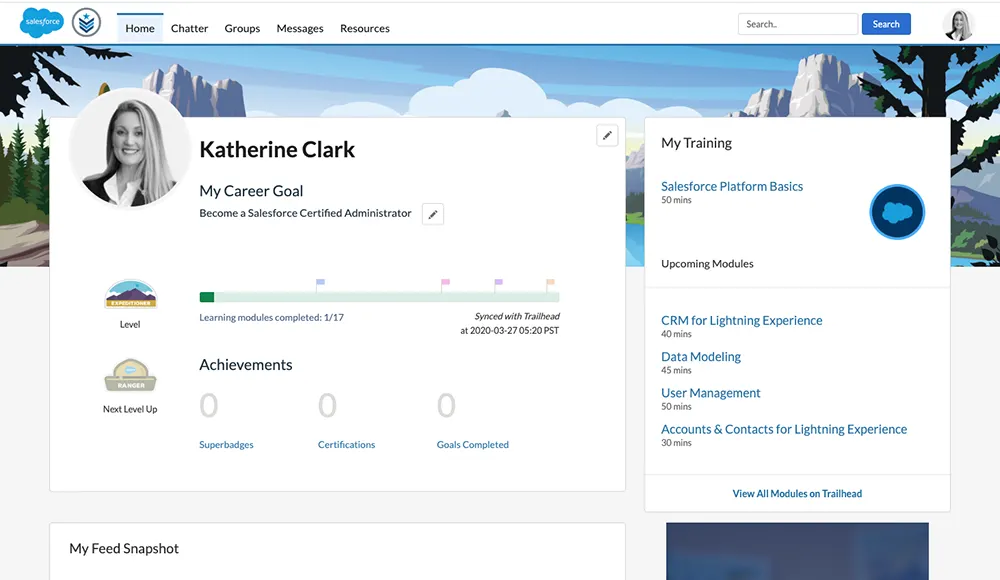Click the My Feed Snapshot heading
Image resolution: width=1000 pixels, height=580 pixels.
coord(124,549)
